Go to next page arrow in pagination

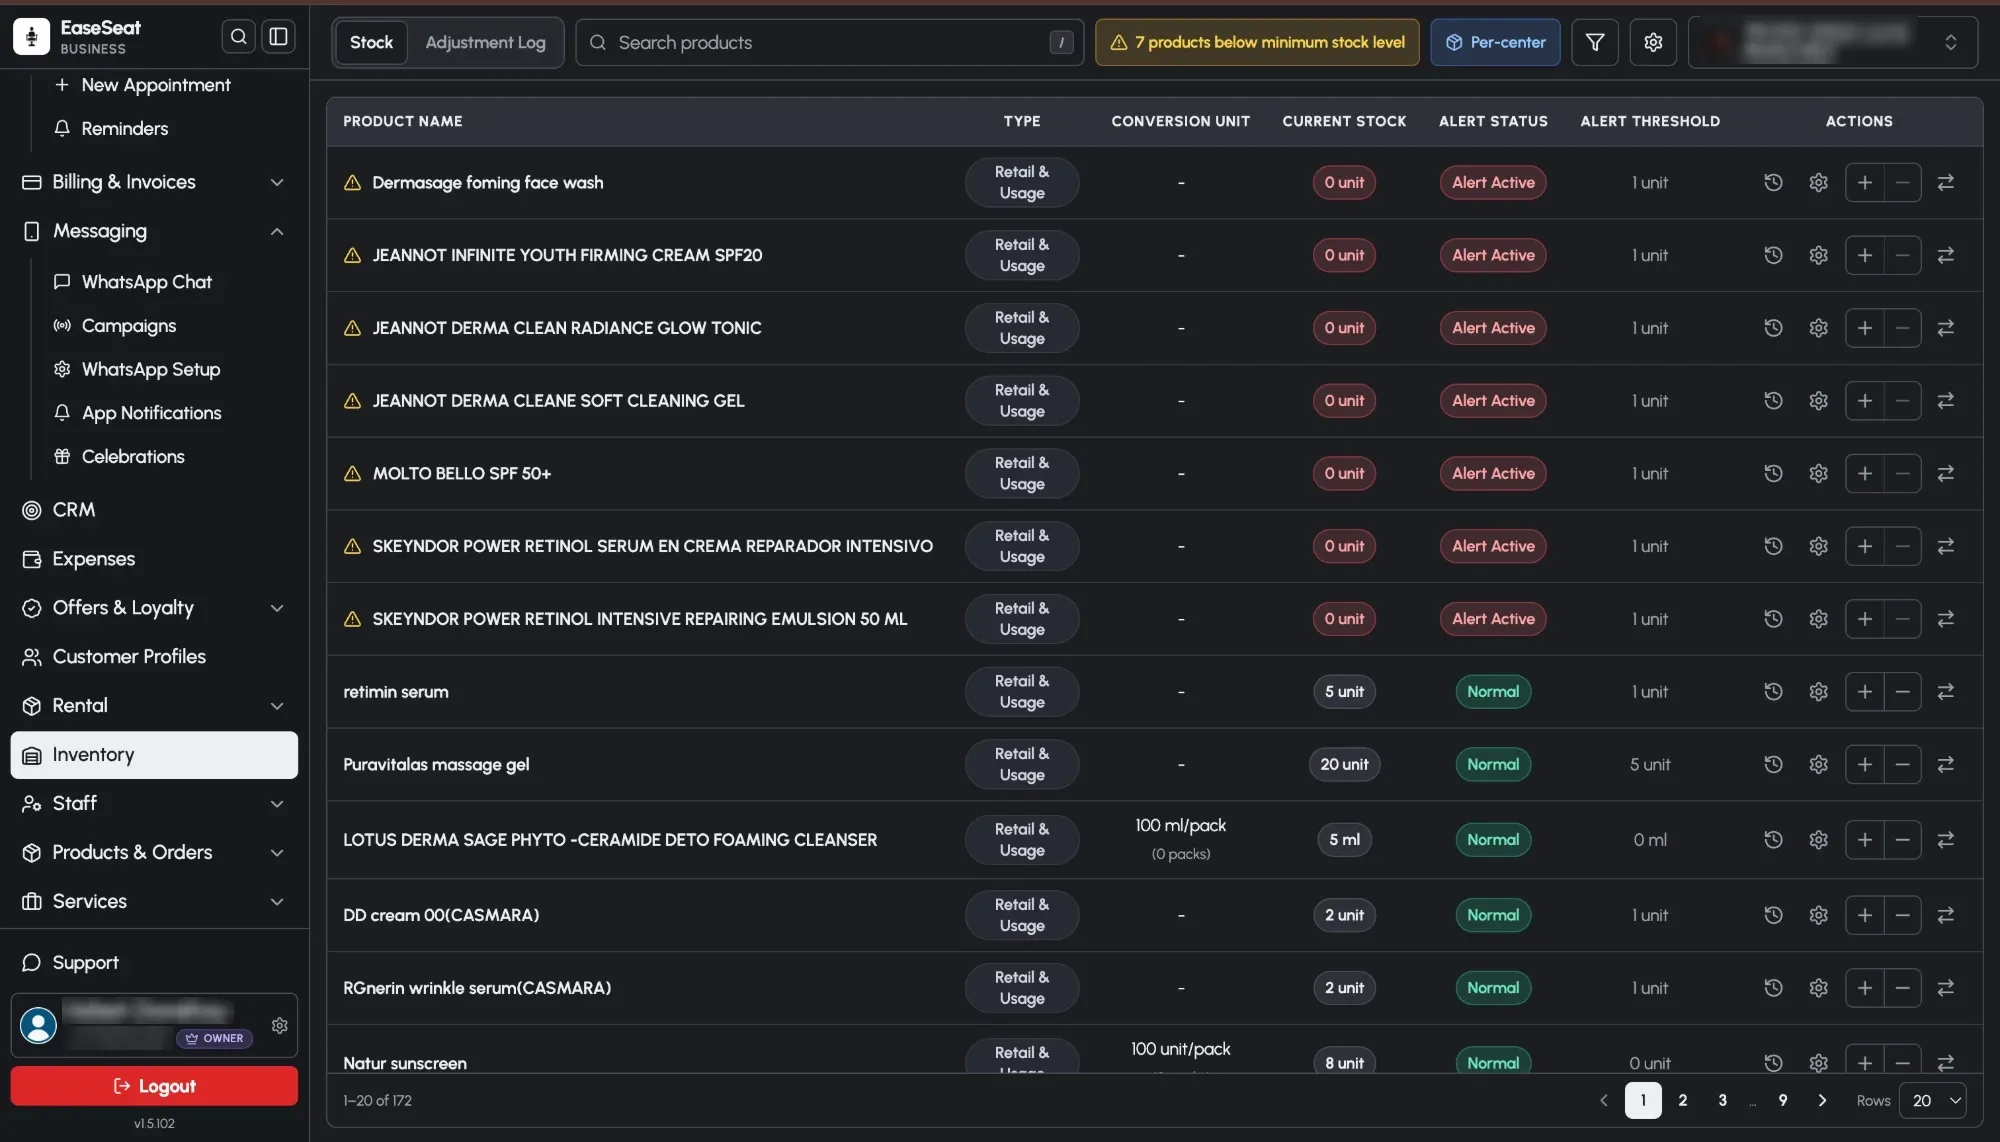coord(1822,1100)
